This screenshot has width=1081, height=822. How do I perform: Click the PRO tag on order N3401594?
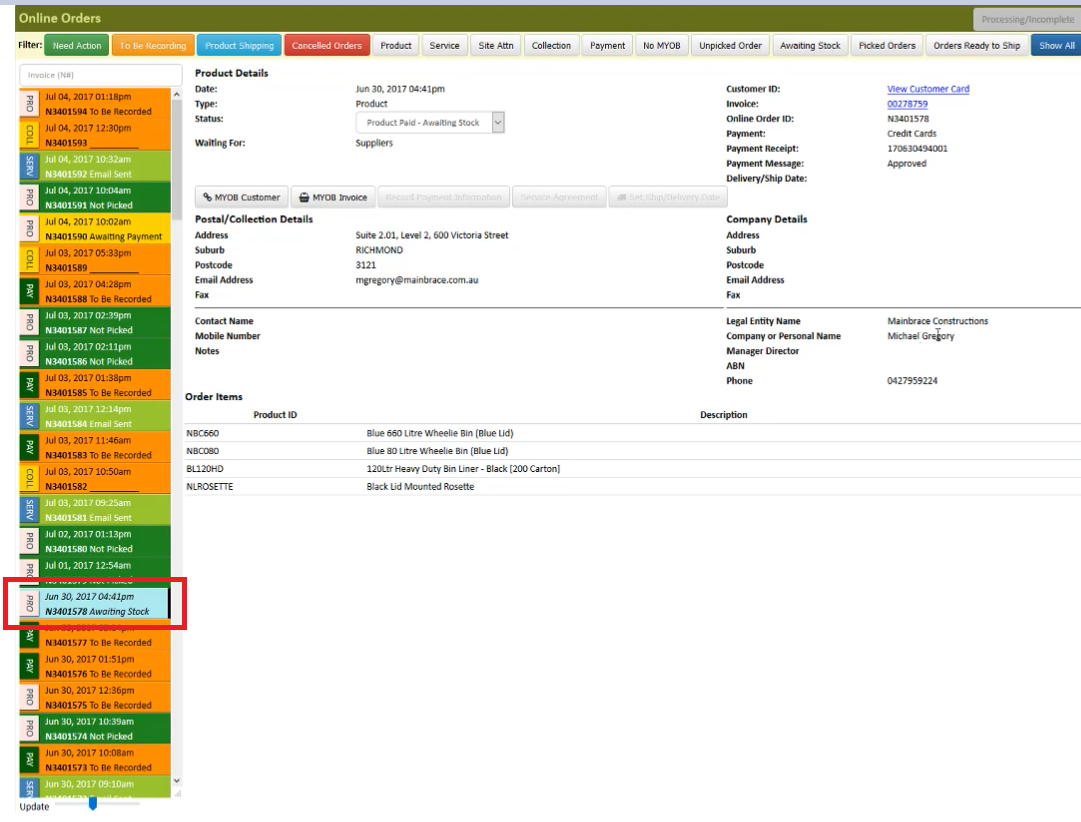(29, 104)
